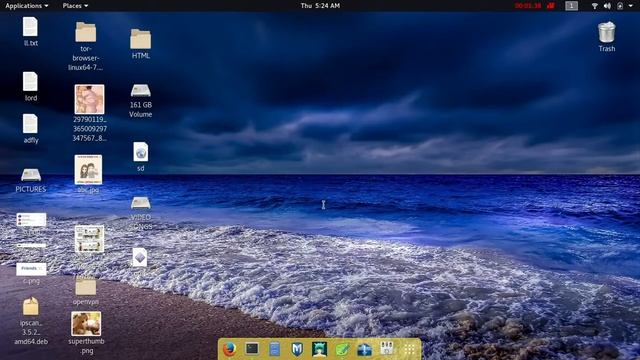
Task: Select the comic-strip image thumbnail above openvpn
Action: pos(89,239)
